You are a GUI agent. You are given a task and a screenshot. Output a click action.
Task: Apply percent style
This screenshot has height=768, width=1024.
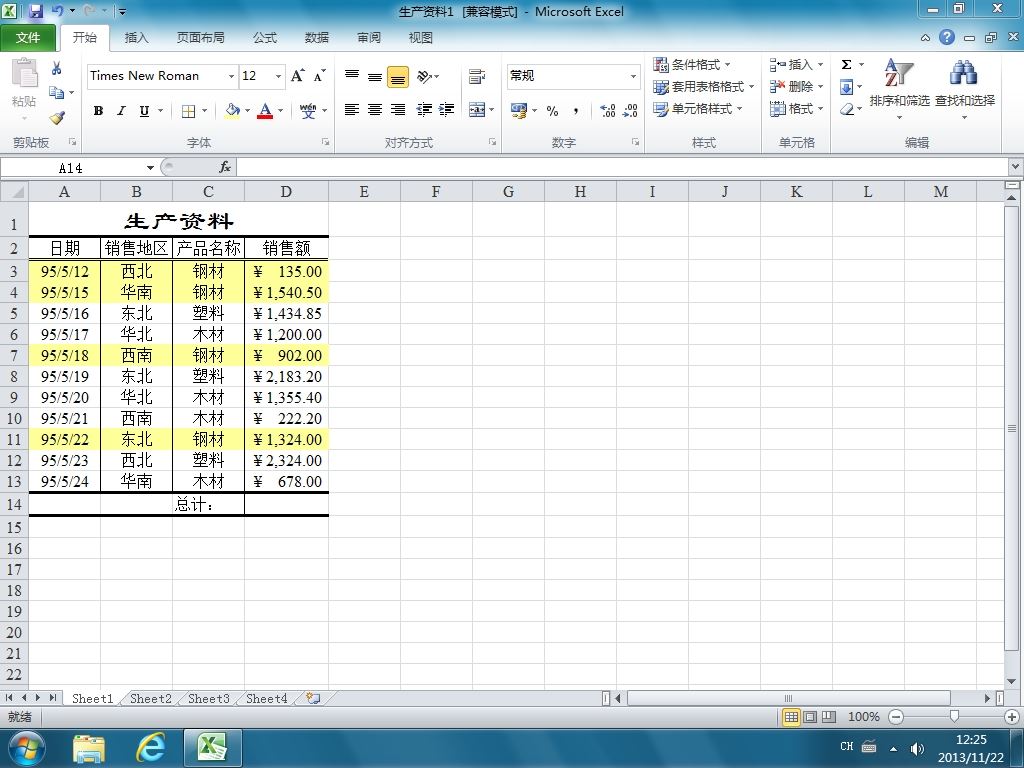[x=552, y=110]
